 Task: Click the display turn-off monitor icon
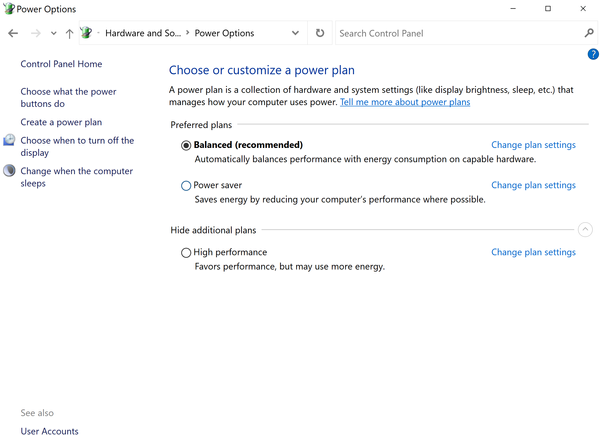[x=9, y=140]
